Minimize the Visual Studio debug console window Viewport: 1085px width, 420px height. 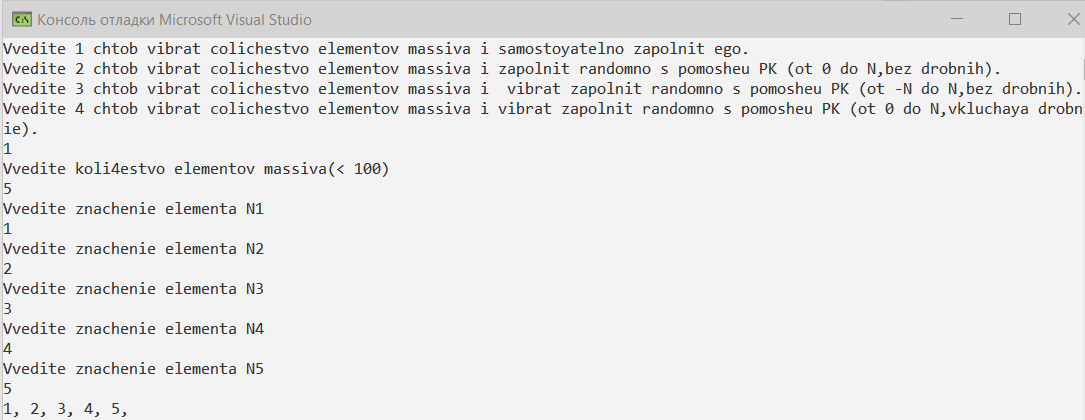pyautogui.click(x=956, y=19)
